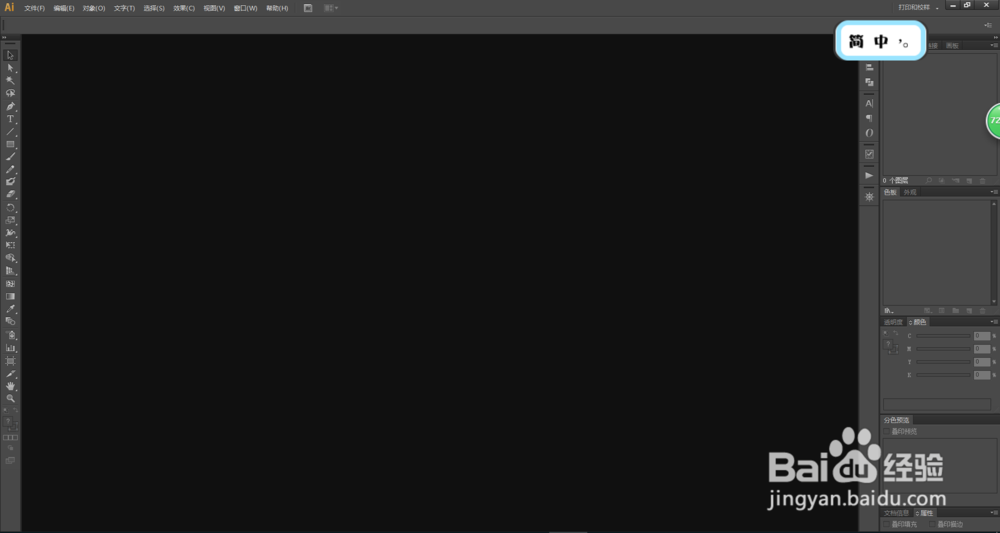Open the 属性 panel flyout menu
Screen dimensions: 1000x533
point(994,513)
